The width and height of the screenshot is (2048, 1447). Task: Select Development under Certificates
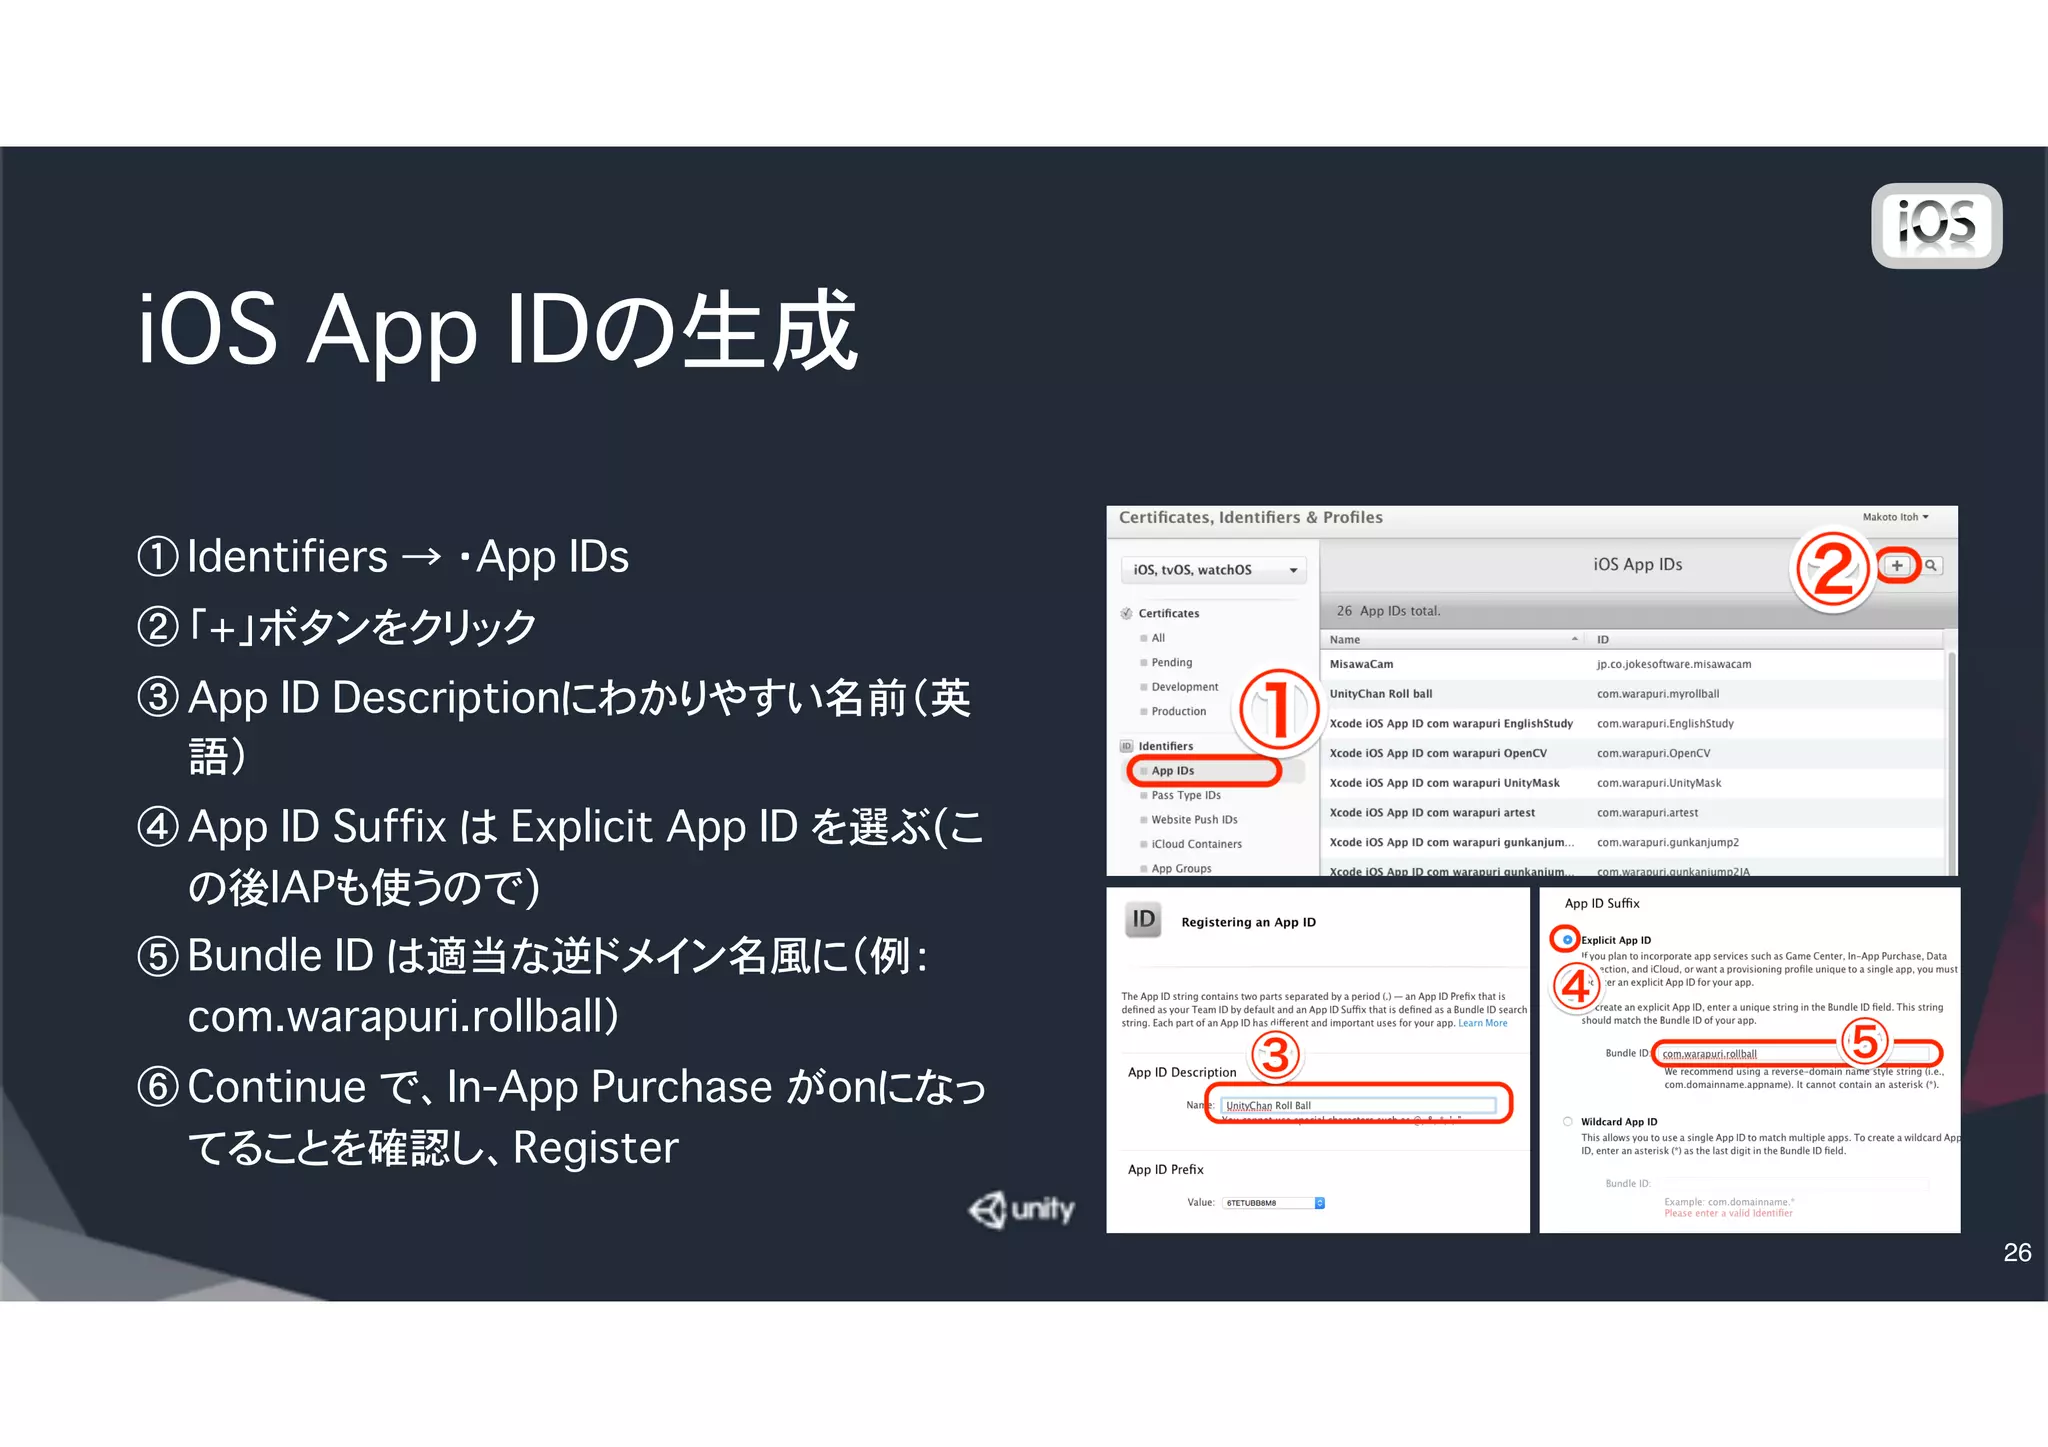[x=1184, y=687]
